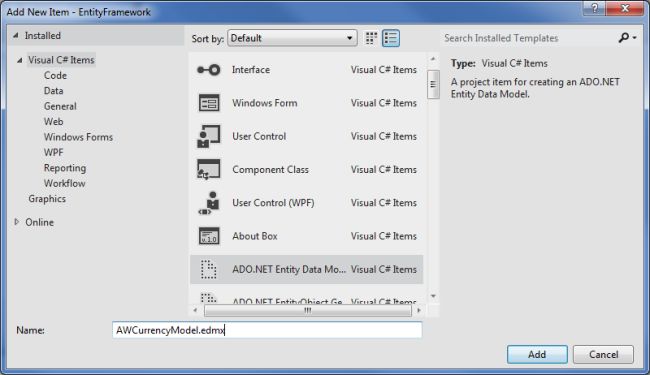
Task: Click the horizontal scroll right arrow
Action: click(x=419, y=310)
